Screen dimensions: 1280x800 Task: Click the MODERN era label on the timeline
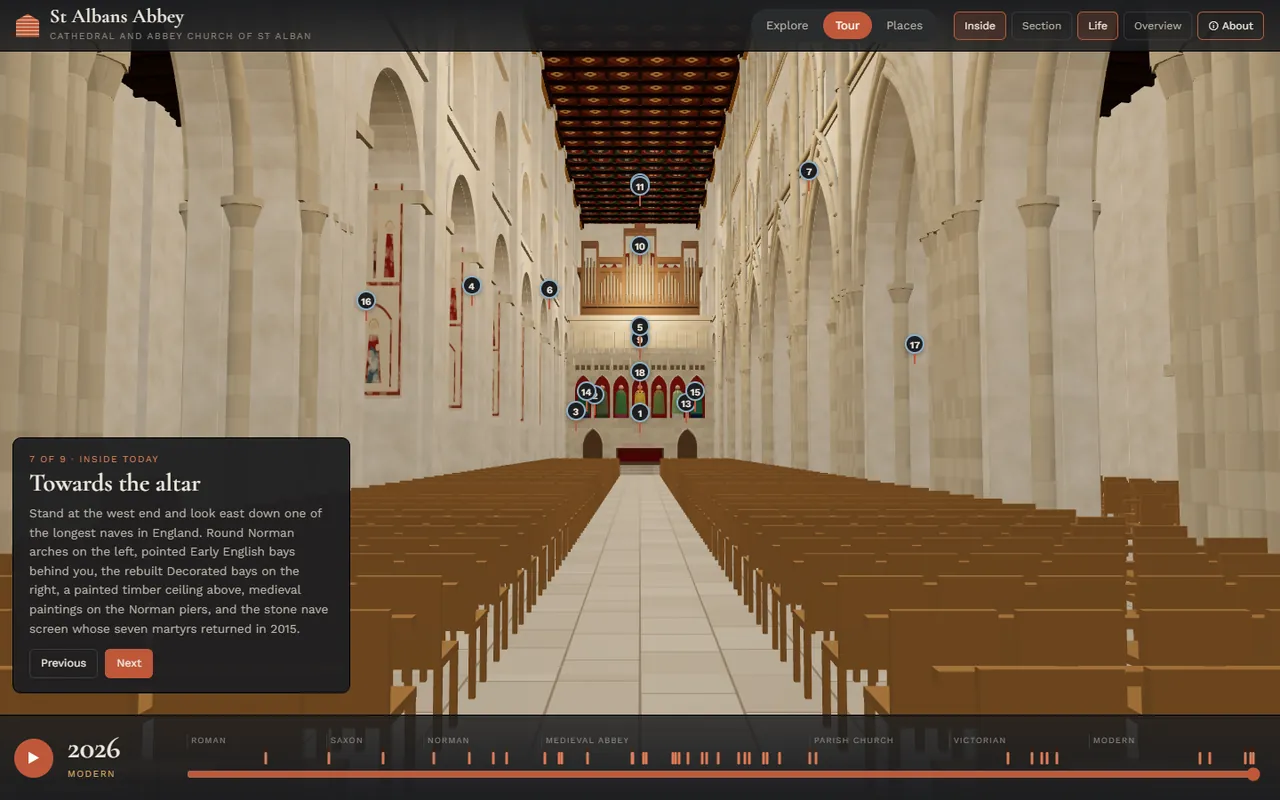tap(1114, 741)
